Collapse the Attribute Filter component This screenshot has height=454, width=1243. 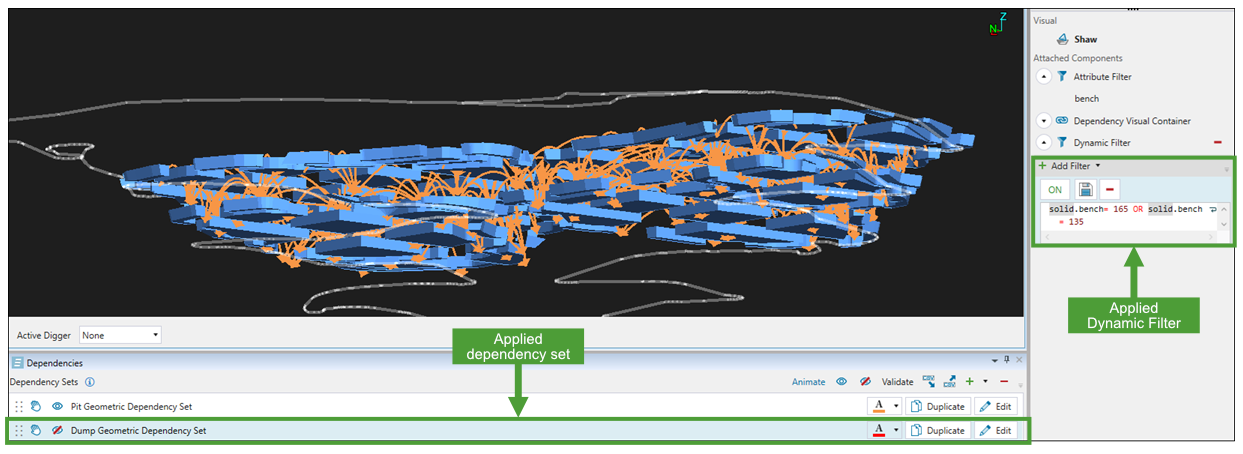[1044, 76]
